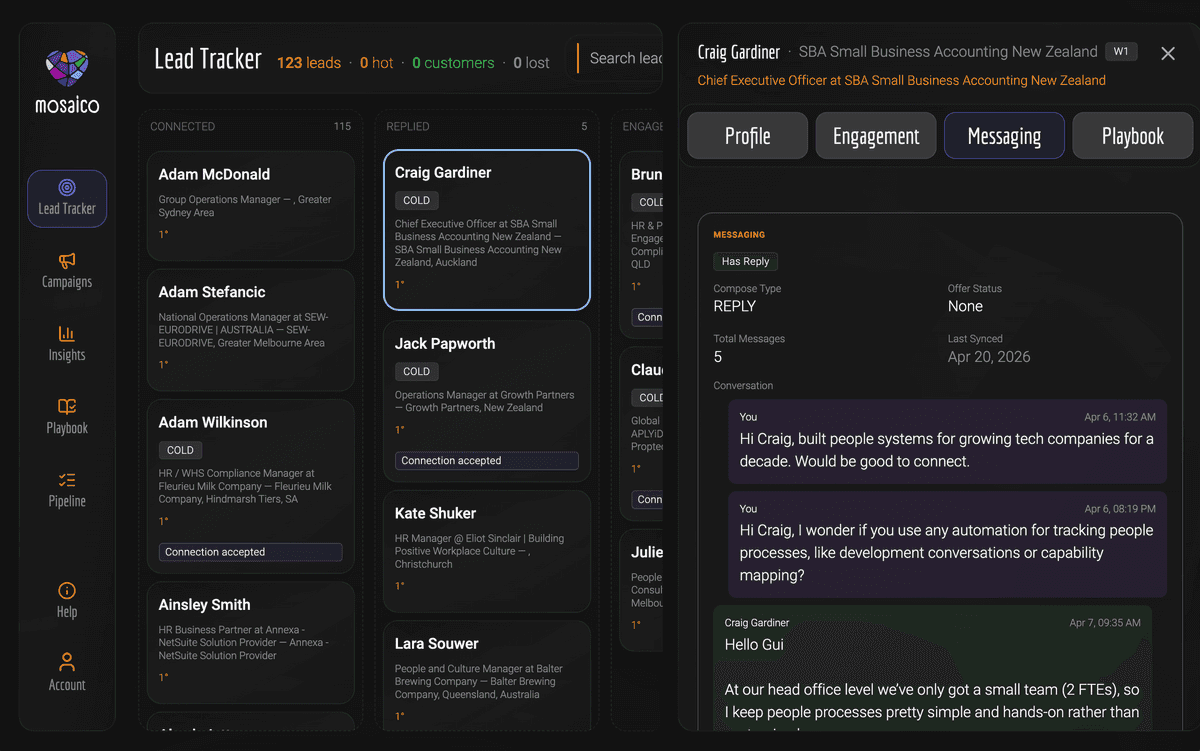Filter by 123 leads count
This screenshot has height=751, width=1200.
click(309, 63)
